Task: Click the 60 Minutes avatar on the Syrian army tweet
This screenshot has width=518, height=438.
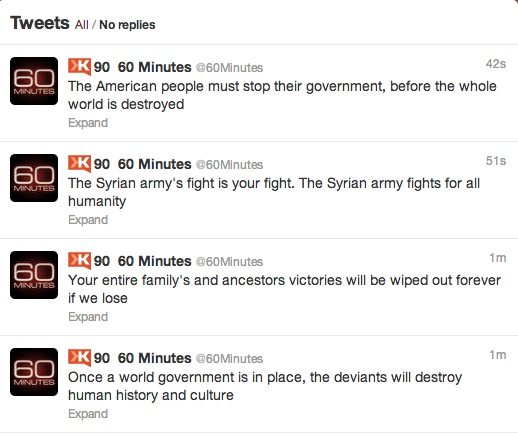Action: pos(34,178)
